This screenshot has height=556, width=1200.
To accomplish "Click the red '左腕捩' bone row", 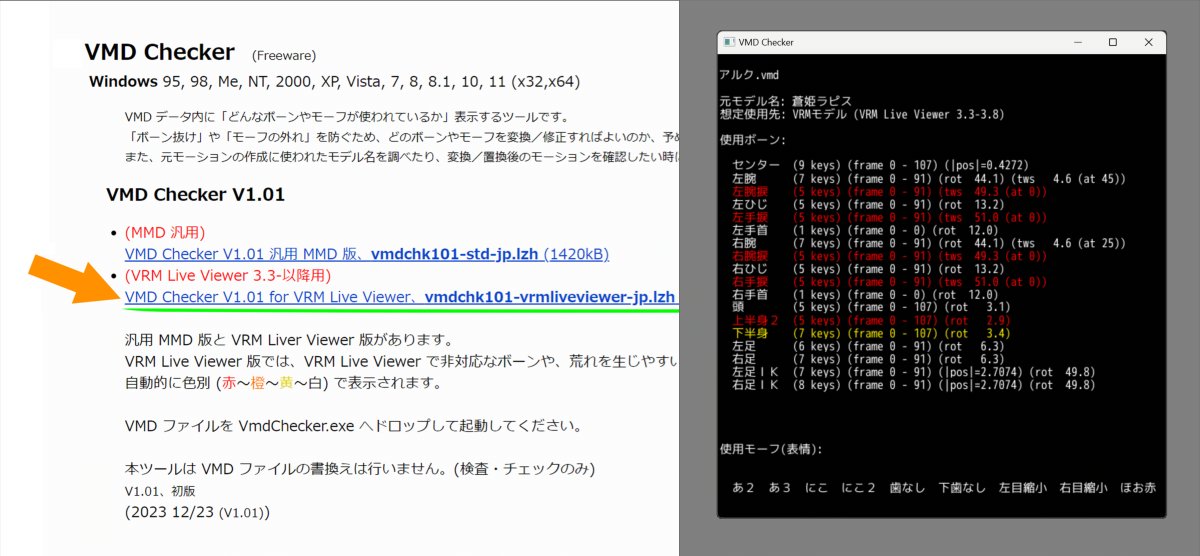I will [890, 191].
